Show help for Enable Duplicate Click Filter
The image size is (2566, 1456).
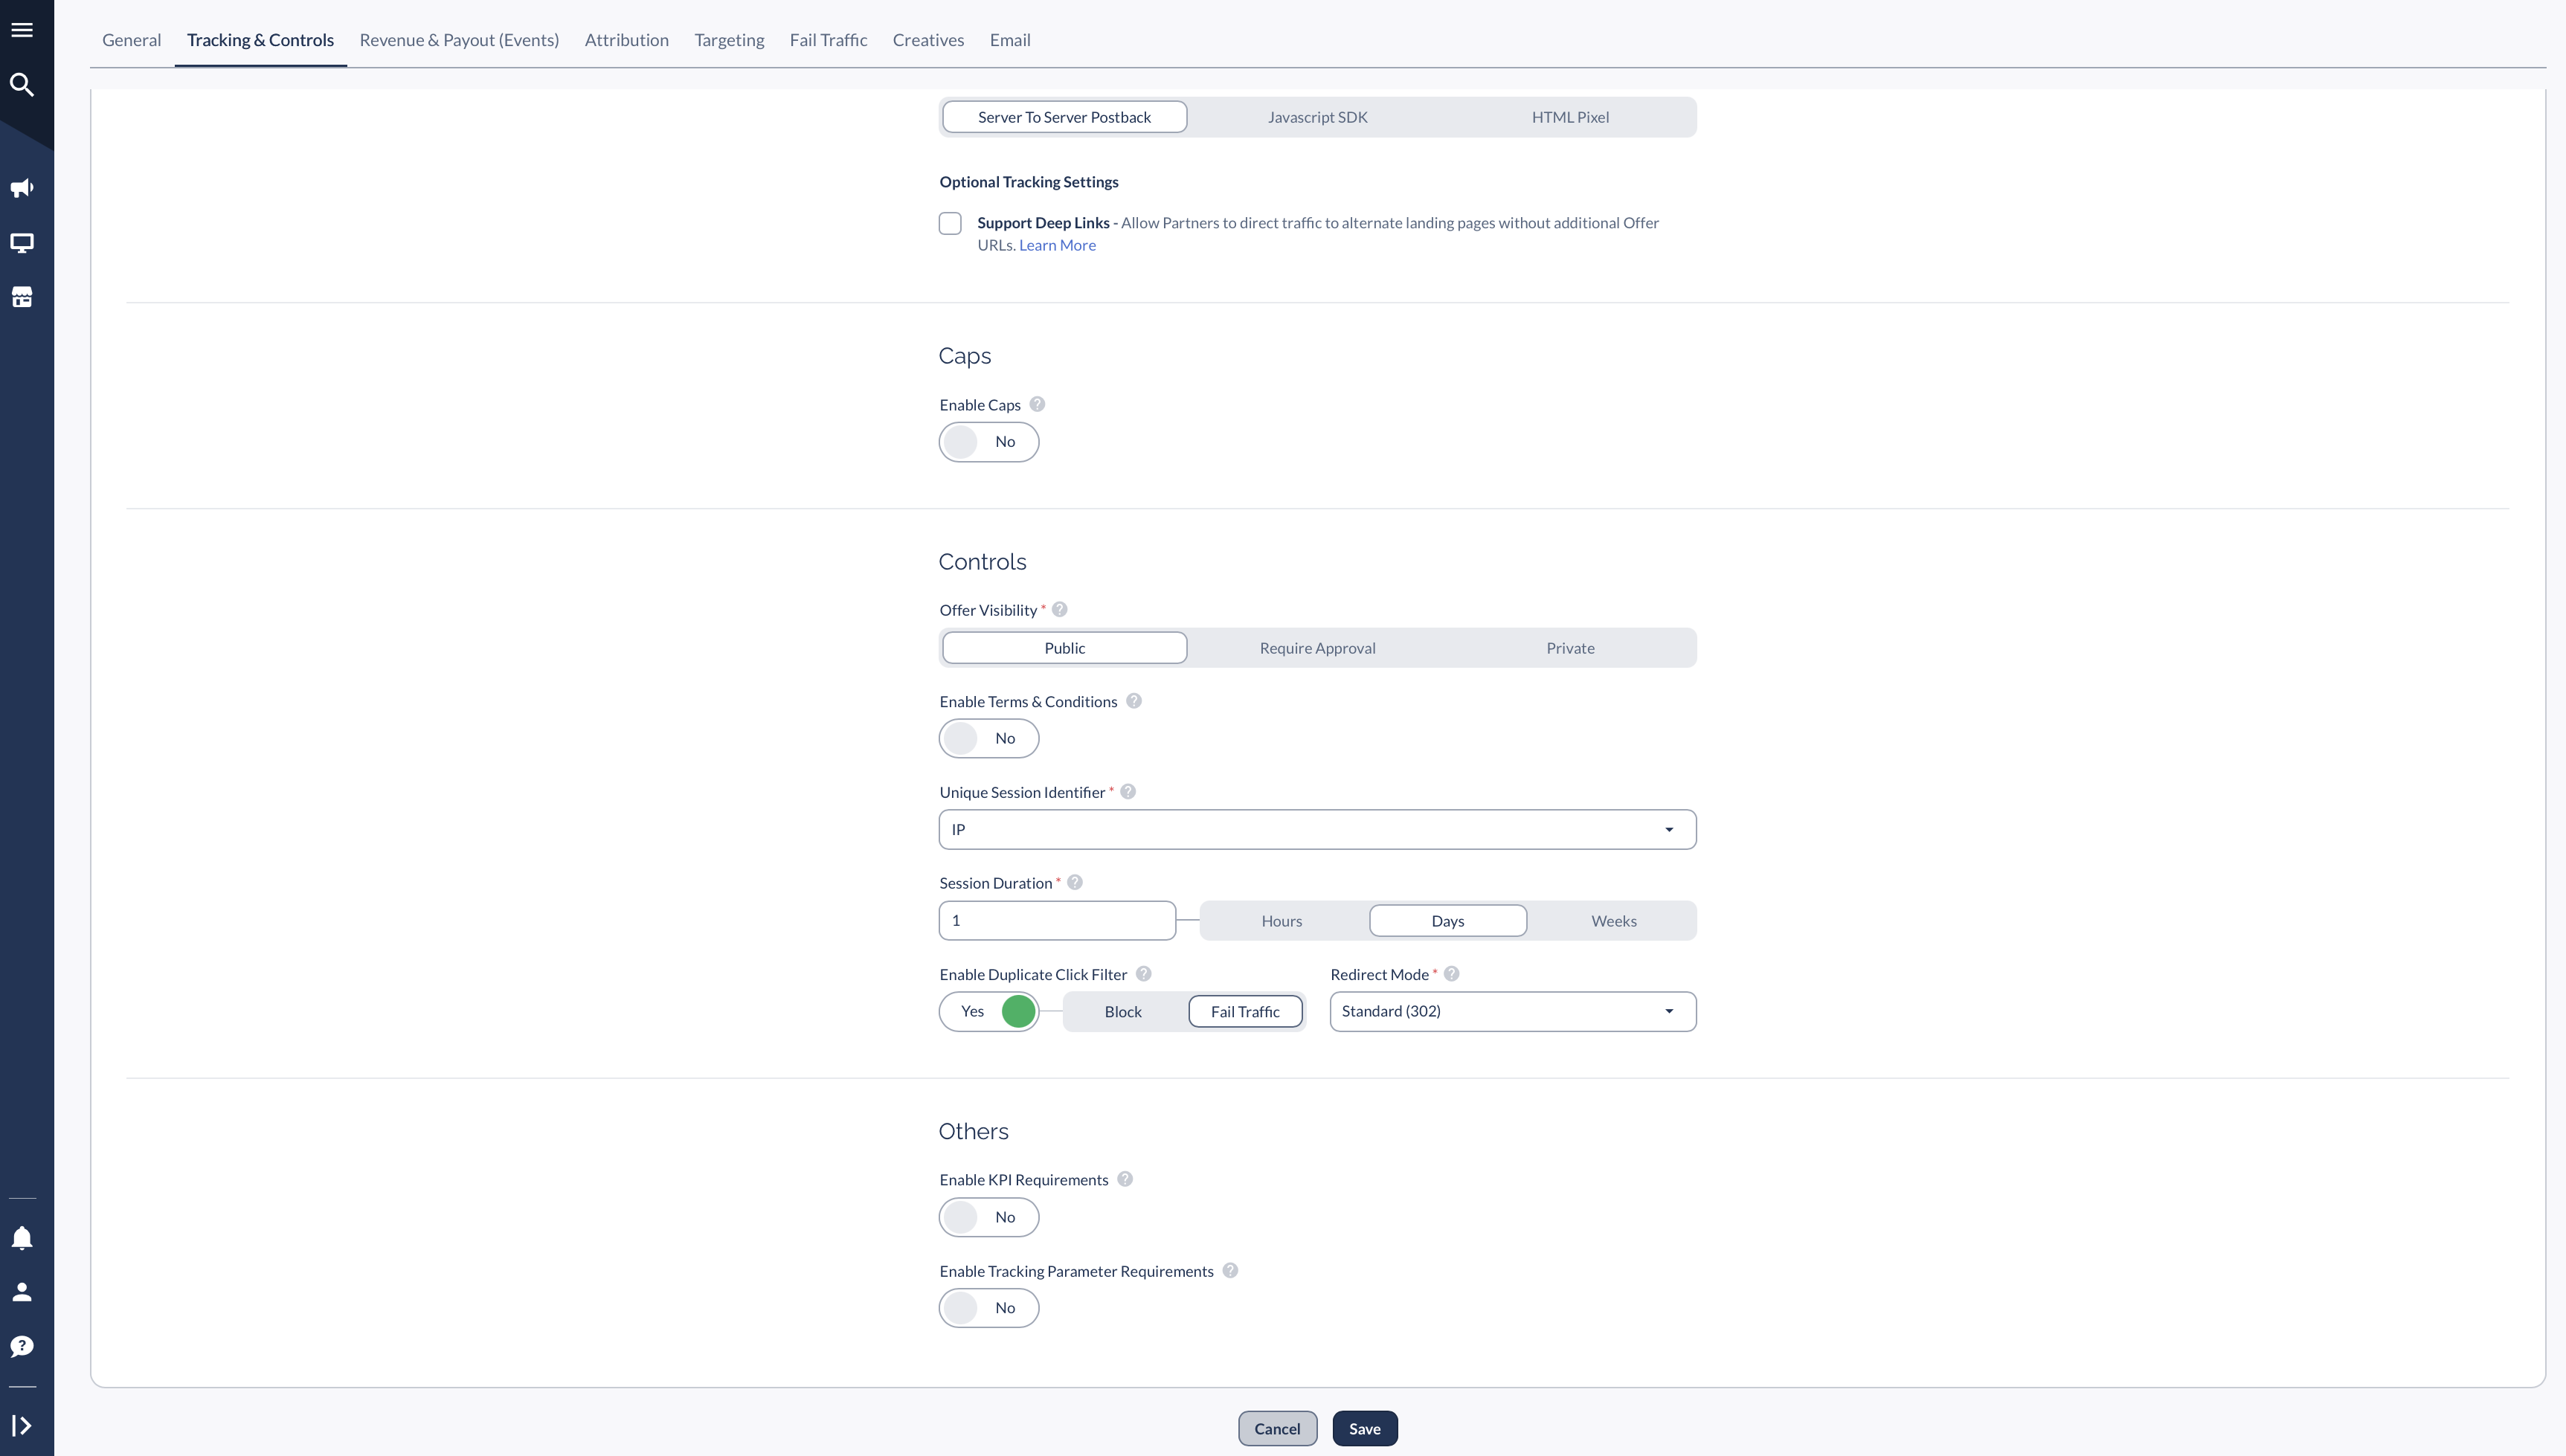1144,973
